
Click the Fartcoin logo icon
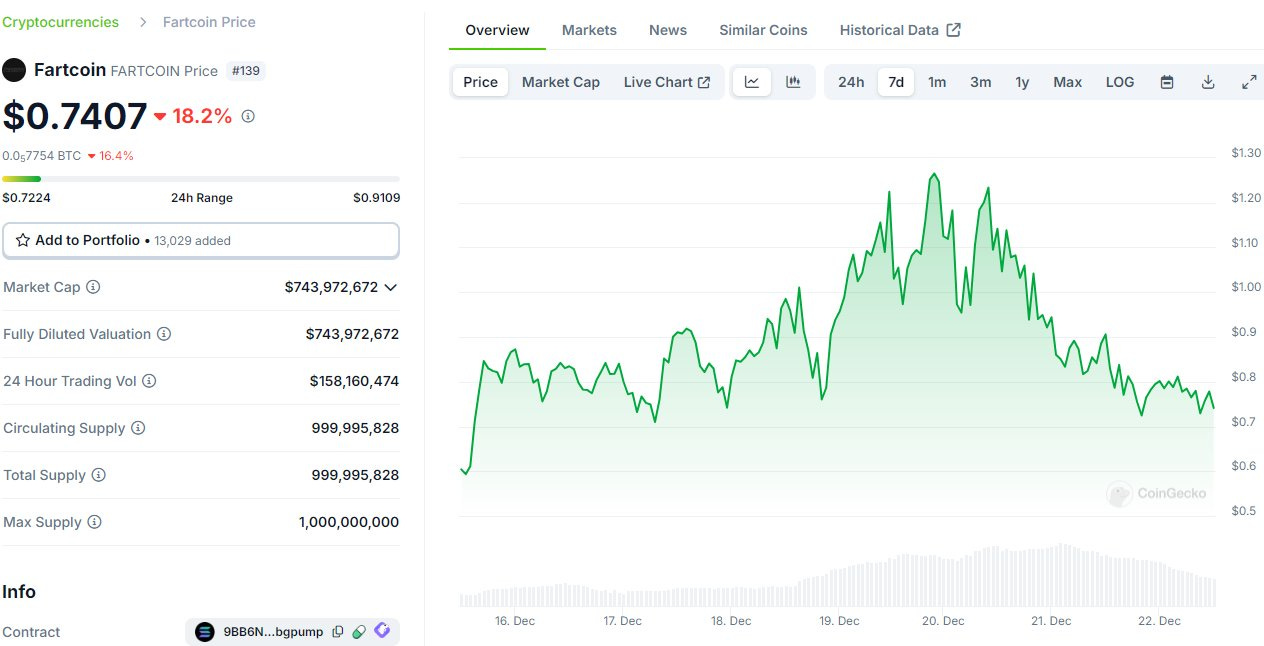pos(14,70)
